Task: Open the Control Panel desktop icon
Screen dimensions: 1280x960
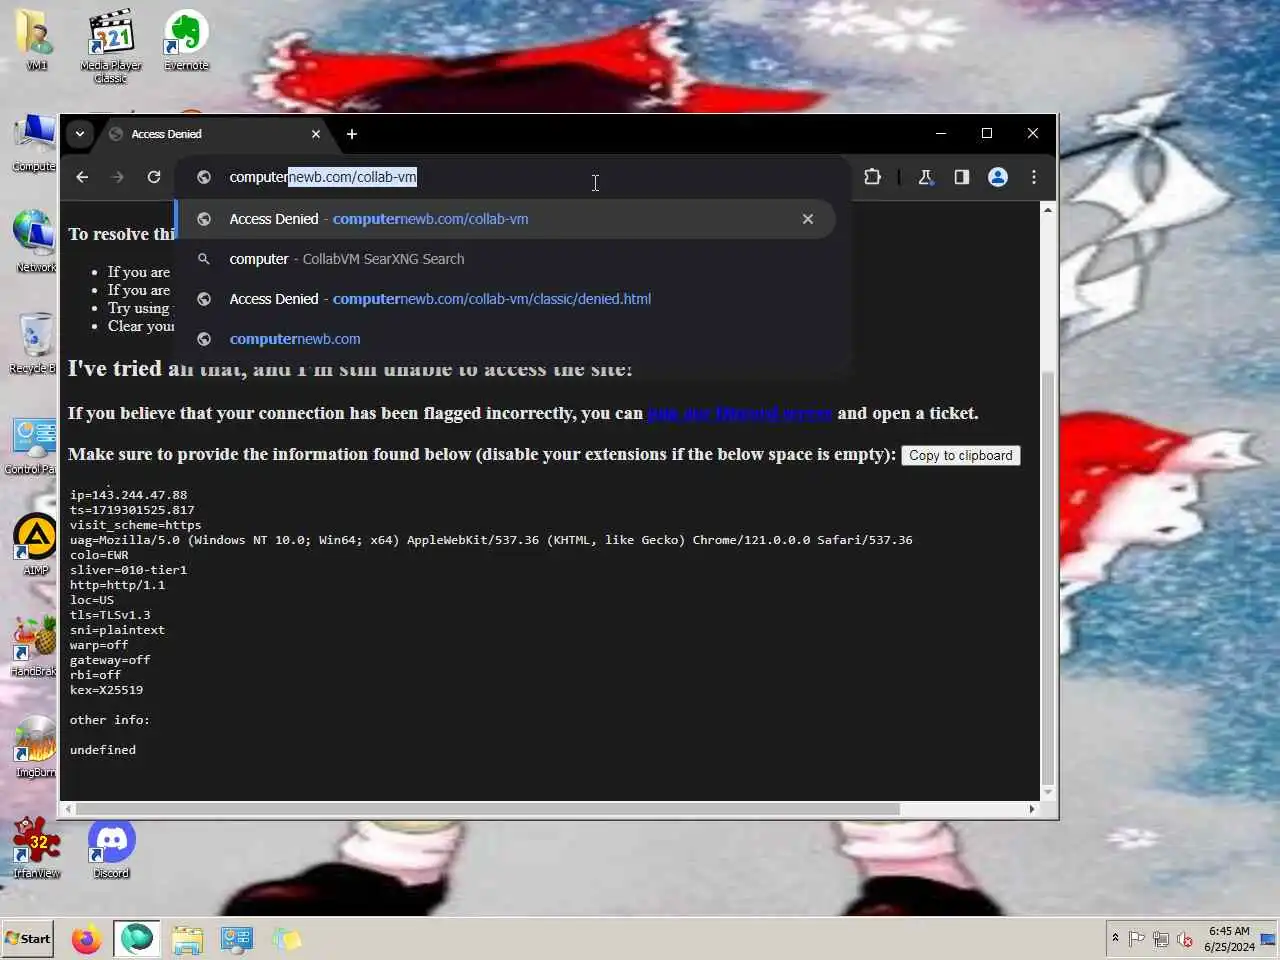Action: (x=32, y=445)
